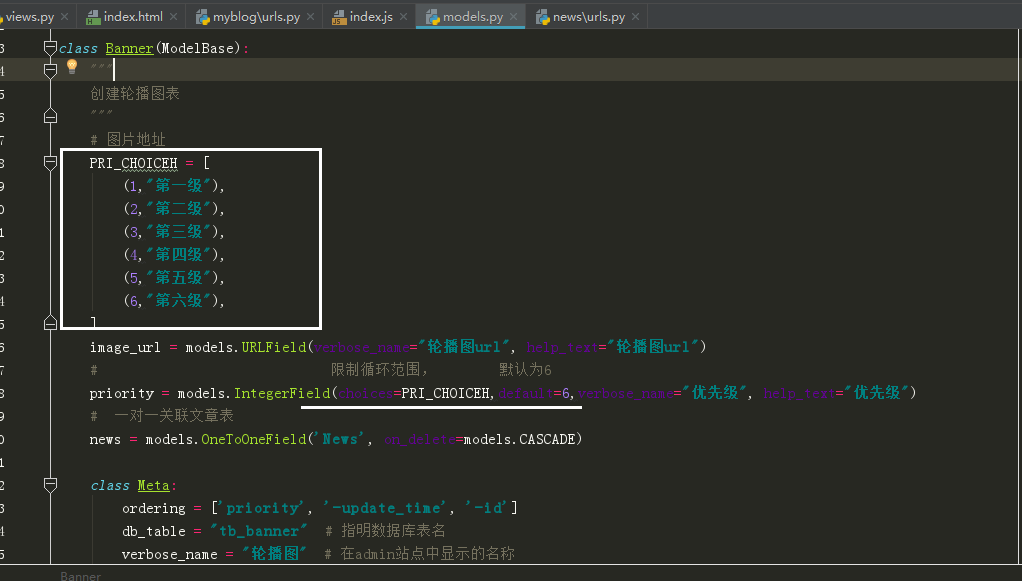
Task: Click the default=6 argument
Action: 534,393
